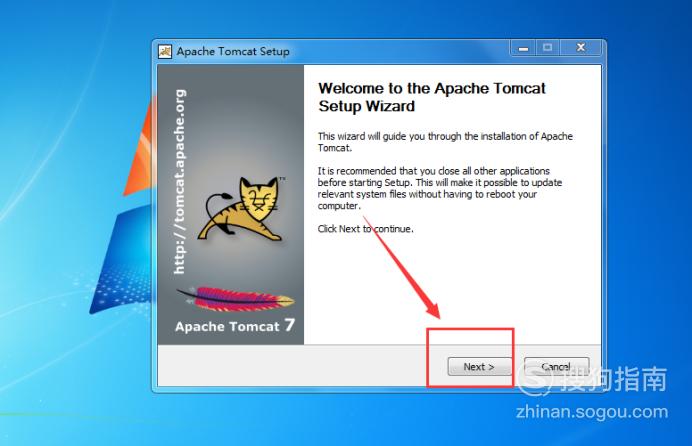Click the Welcome Setup Wizard heading
692x446 pixels.
tap(432, 97)
